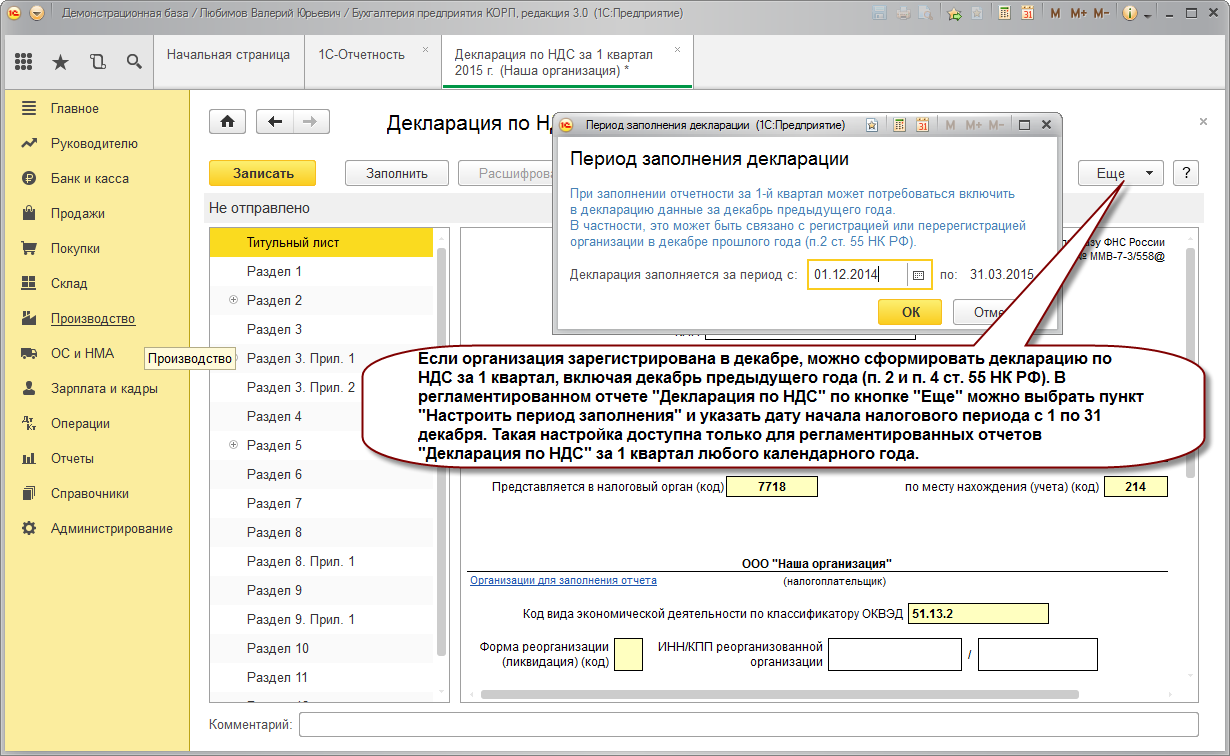Go to the home page icon button
This screenshot has width=1230, height=756.
click(228, 121)
